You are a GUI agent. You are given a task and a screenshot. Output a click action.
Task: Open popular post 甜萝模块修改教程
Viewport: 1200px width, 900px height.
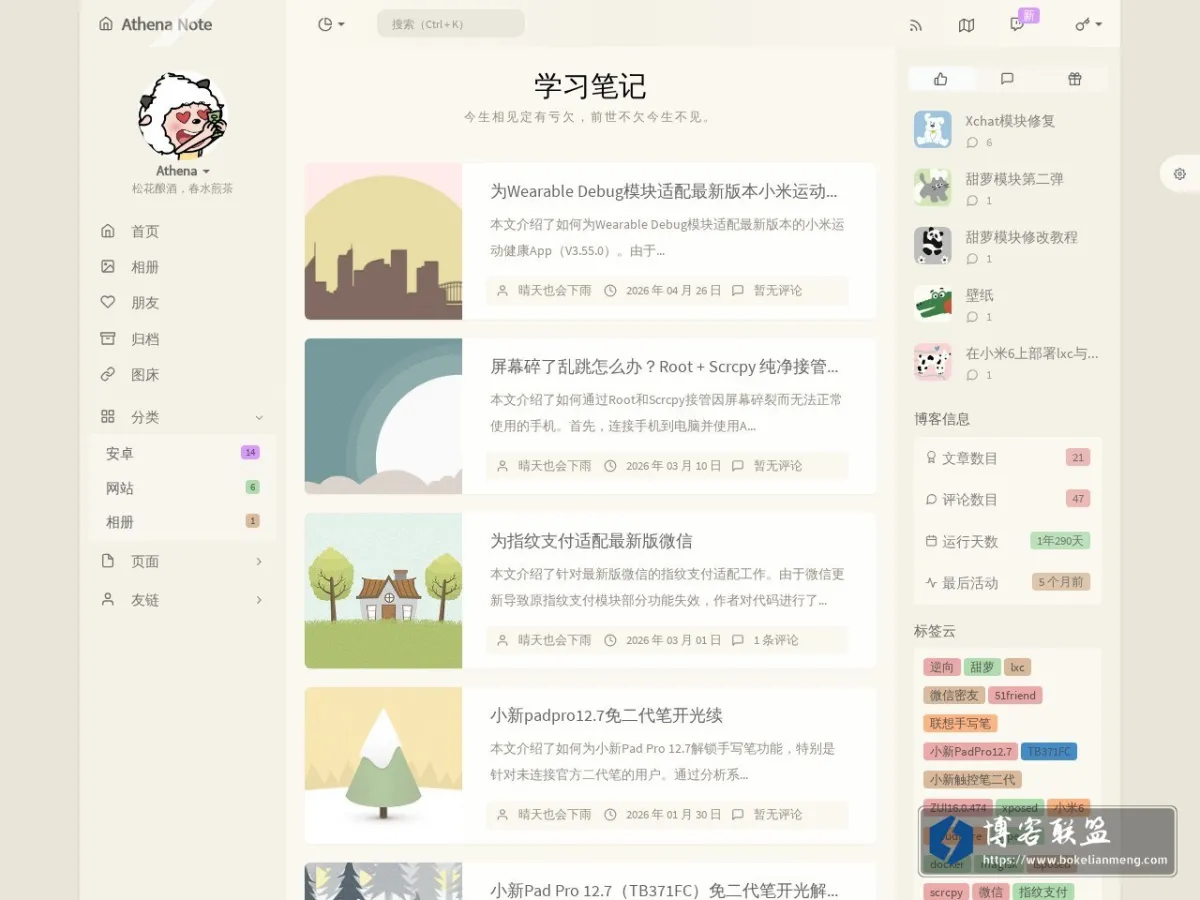1021,237
